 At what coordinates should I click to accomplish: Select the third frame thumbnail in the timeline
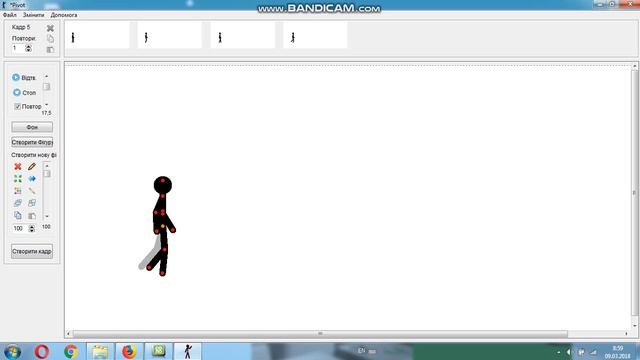(243, 35)
